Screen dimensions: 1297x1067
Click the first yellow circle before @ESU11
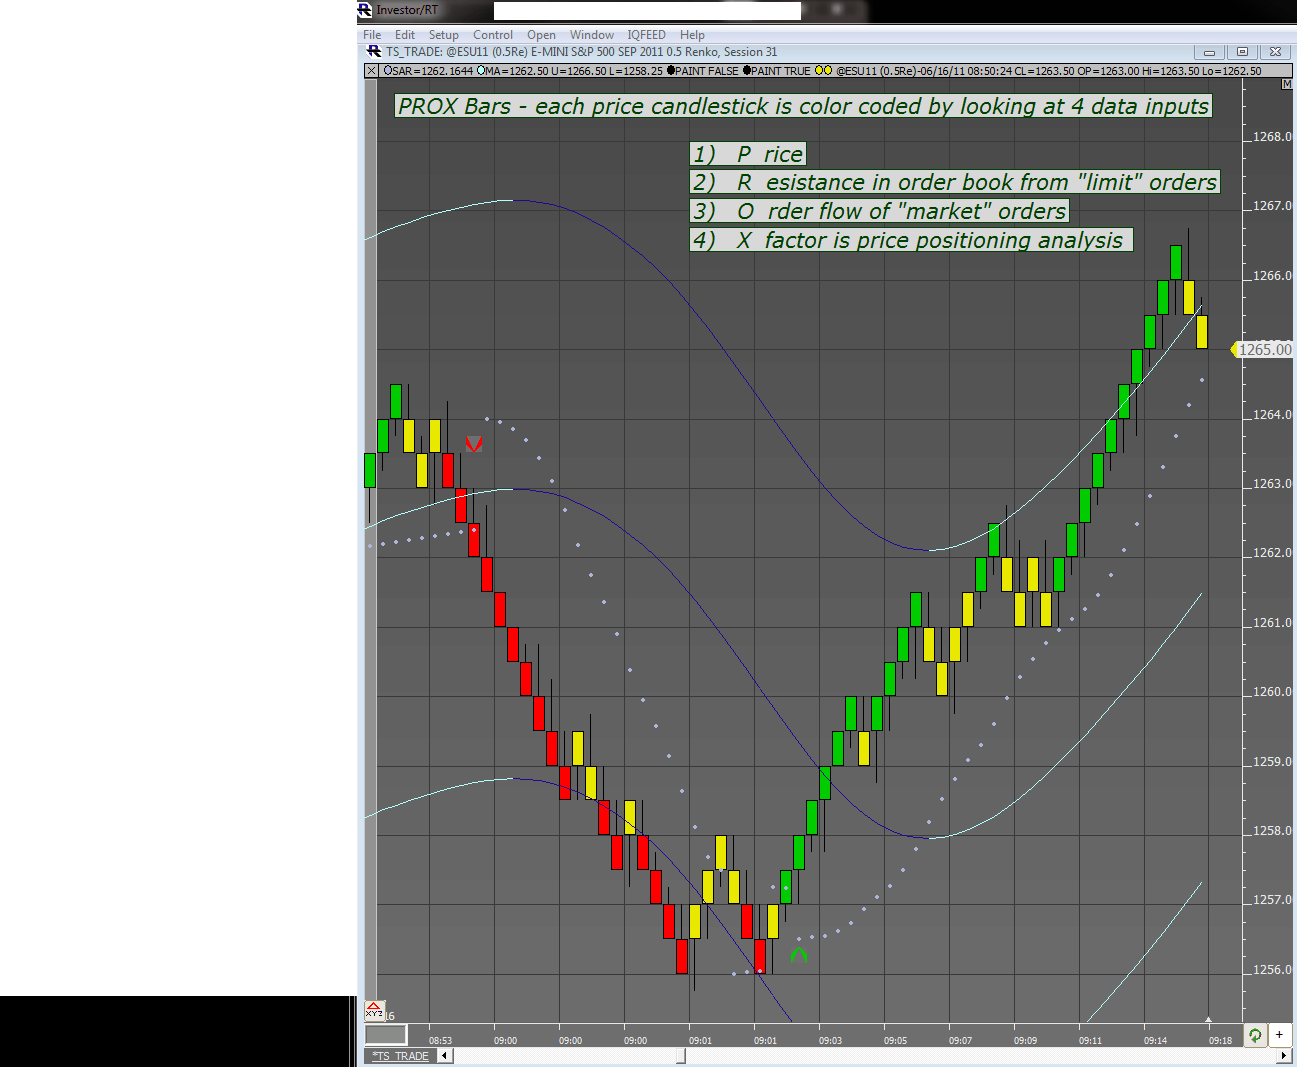(819, 71)
